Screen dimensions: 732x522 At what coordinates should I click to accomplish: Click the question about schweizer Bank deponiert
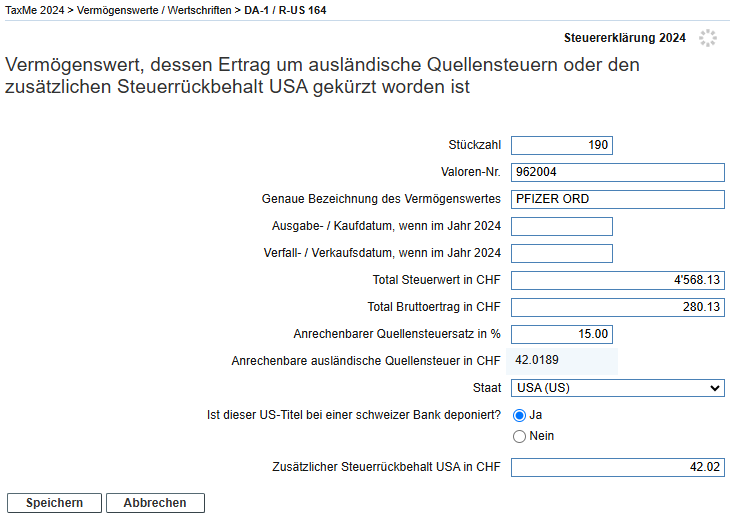pos(354,415)
